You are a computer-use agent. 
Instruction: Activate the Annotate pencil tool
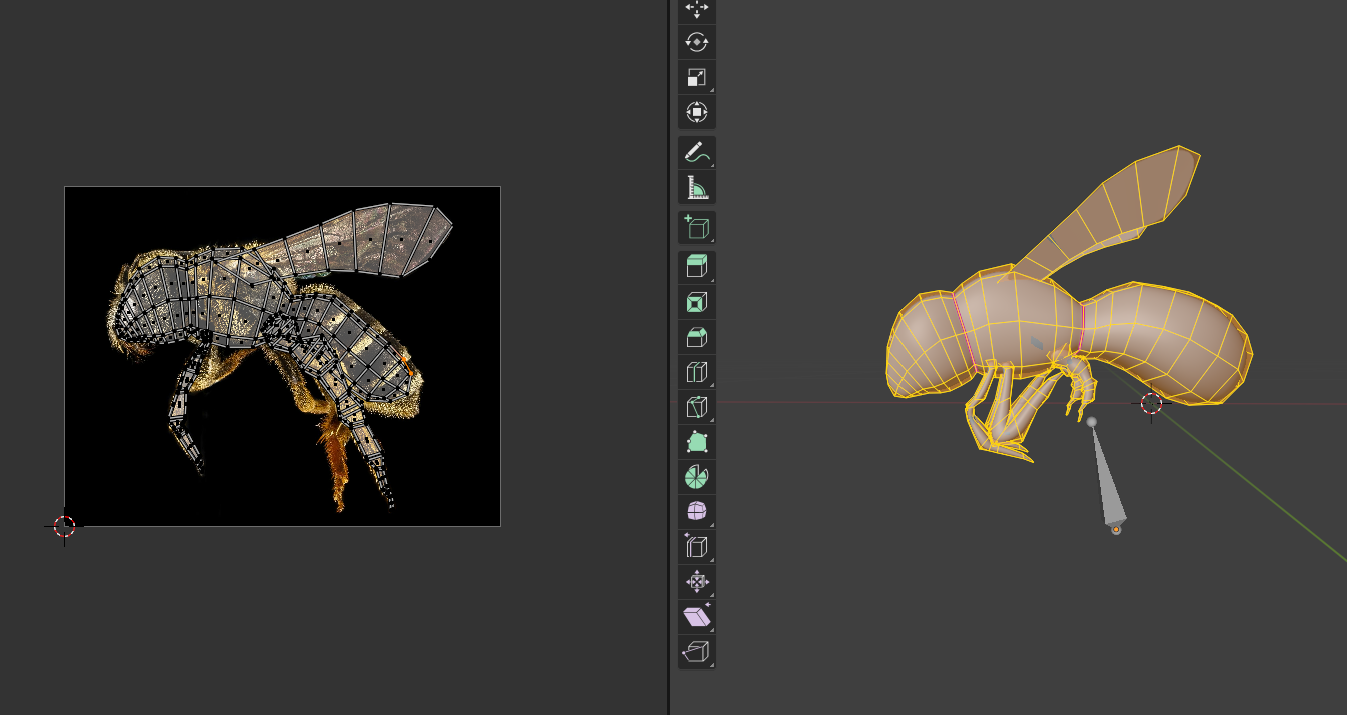tap(697, 152)
